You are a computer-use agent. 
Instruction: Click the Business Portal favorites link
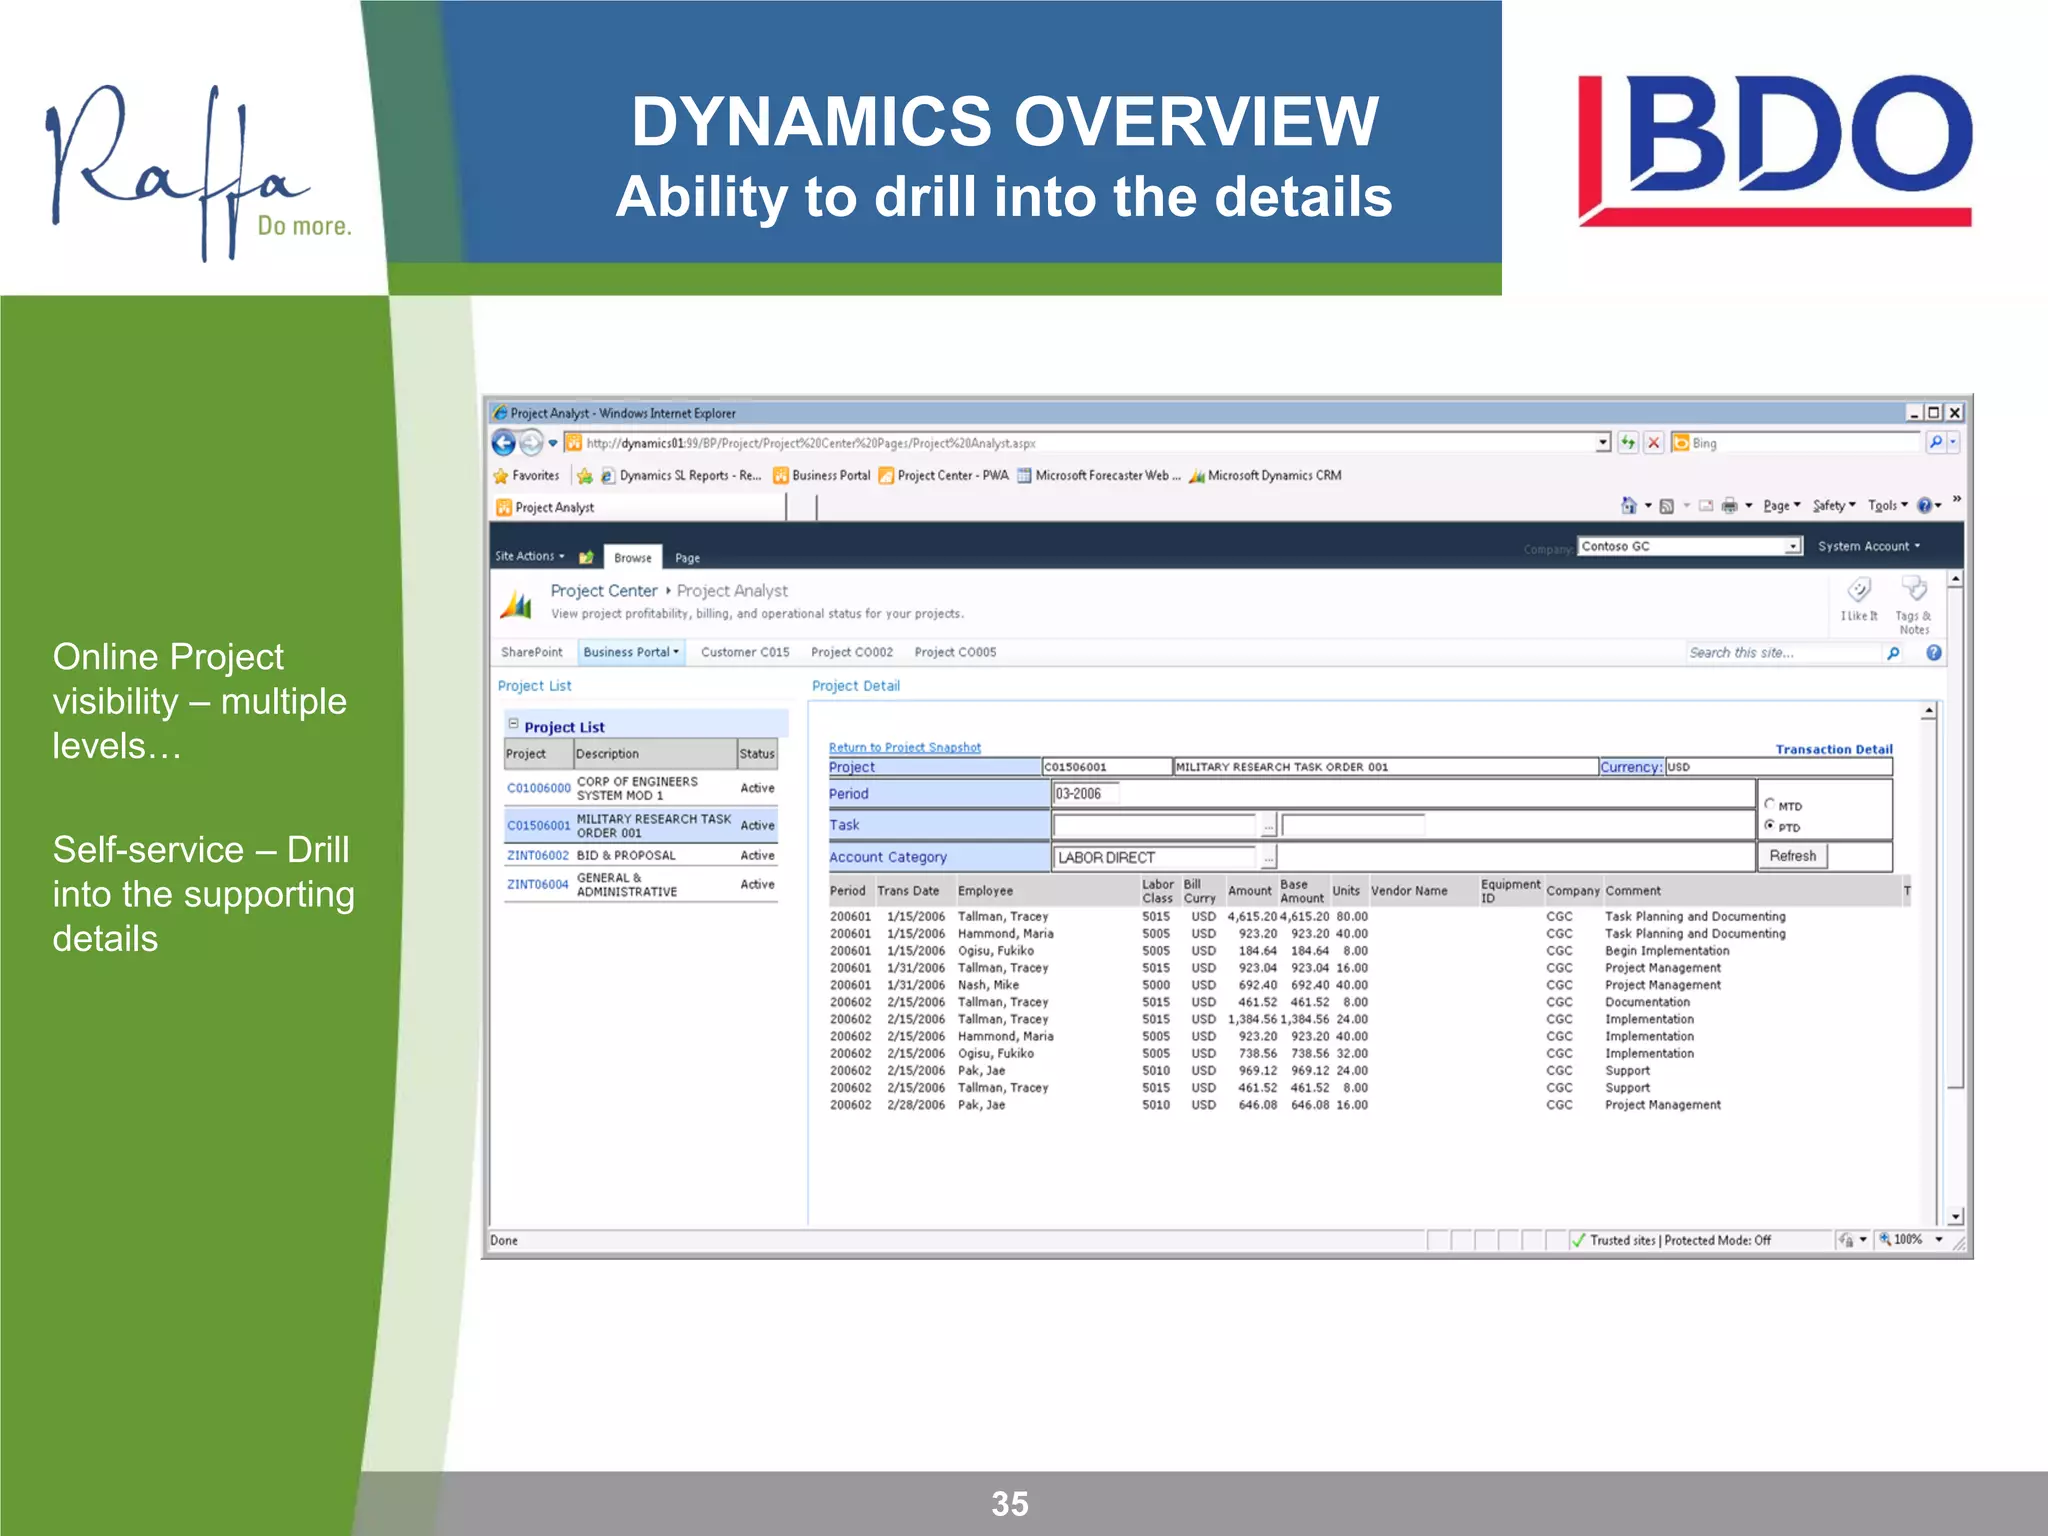pos(822,476)
